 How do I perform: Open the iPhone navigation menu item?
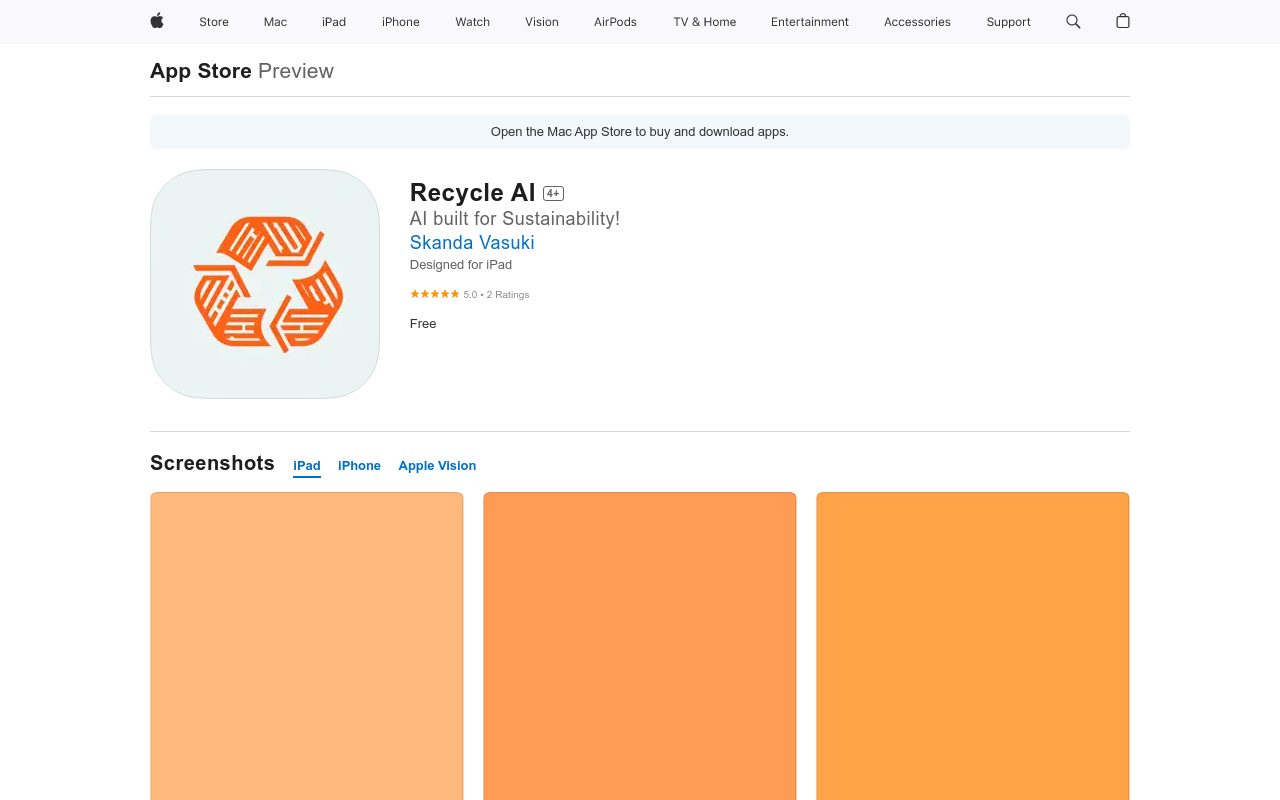point(401,22)
